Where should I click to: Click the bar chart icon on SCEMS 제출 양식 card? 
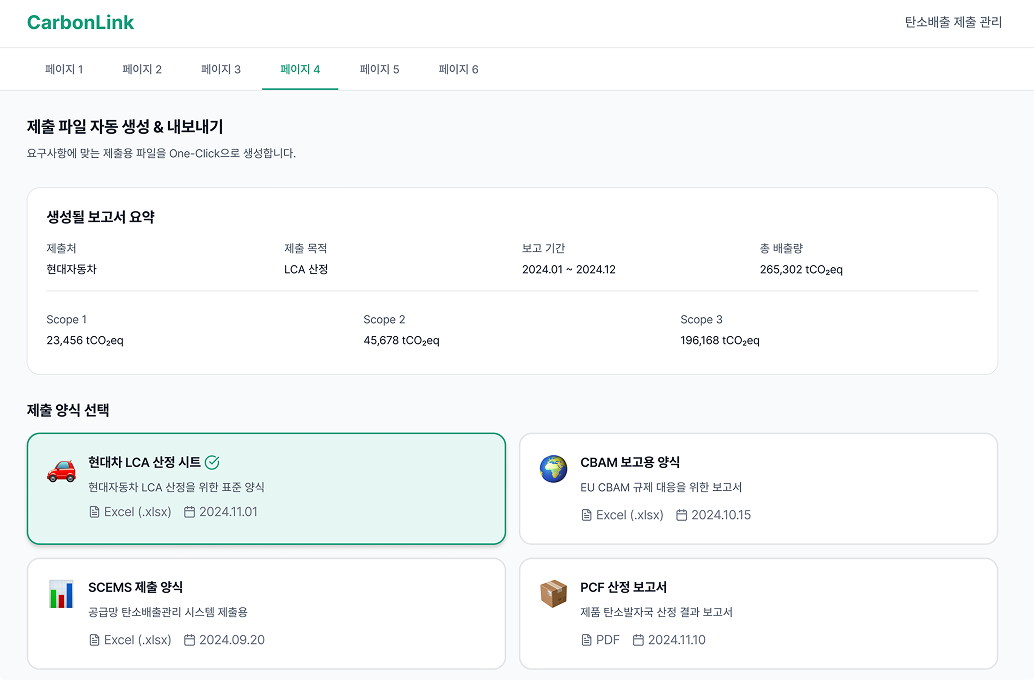click(x=62, y=594)
